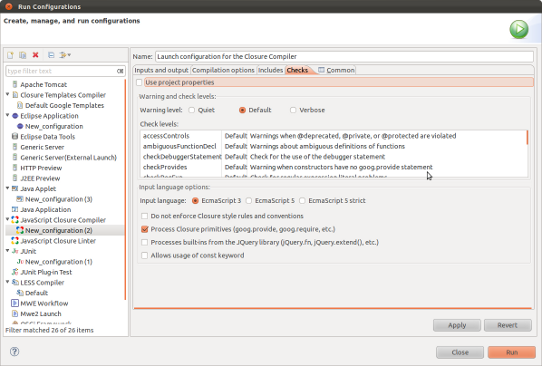Select EcmaScript 5 strict input language
Viewport: 542px width, 366px height.
(x=302, y=200)
